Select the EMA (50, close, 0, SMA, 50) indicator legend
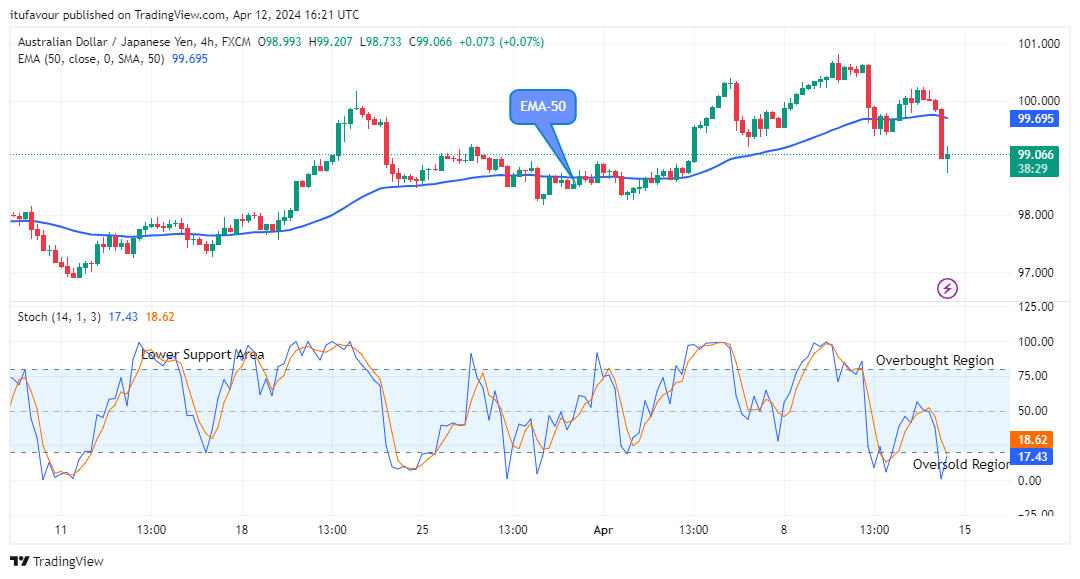This screenshot has width=1080, height=579. 91,59
